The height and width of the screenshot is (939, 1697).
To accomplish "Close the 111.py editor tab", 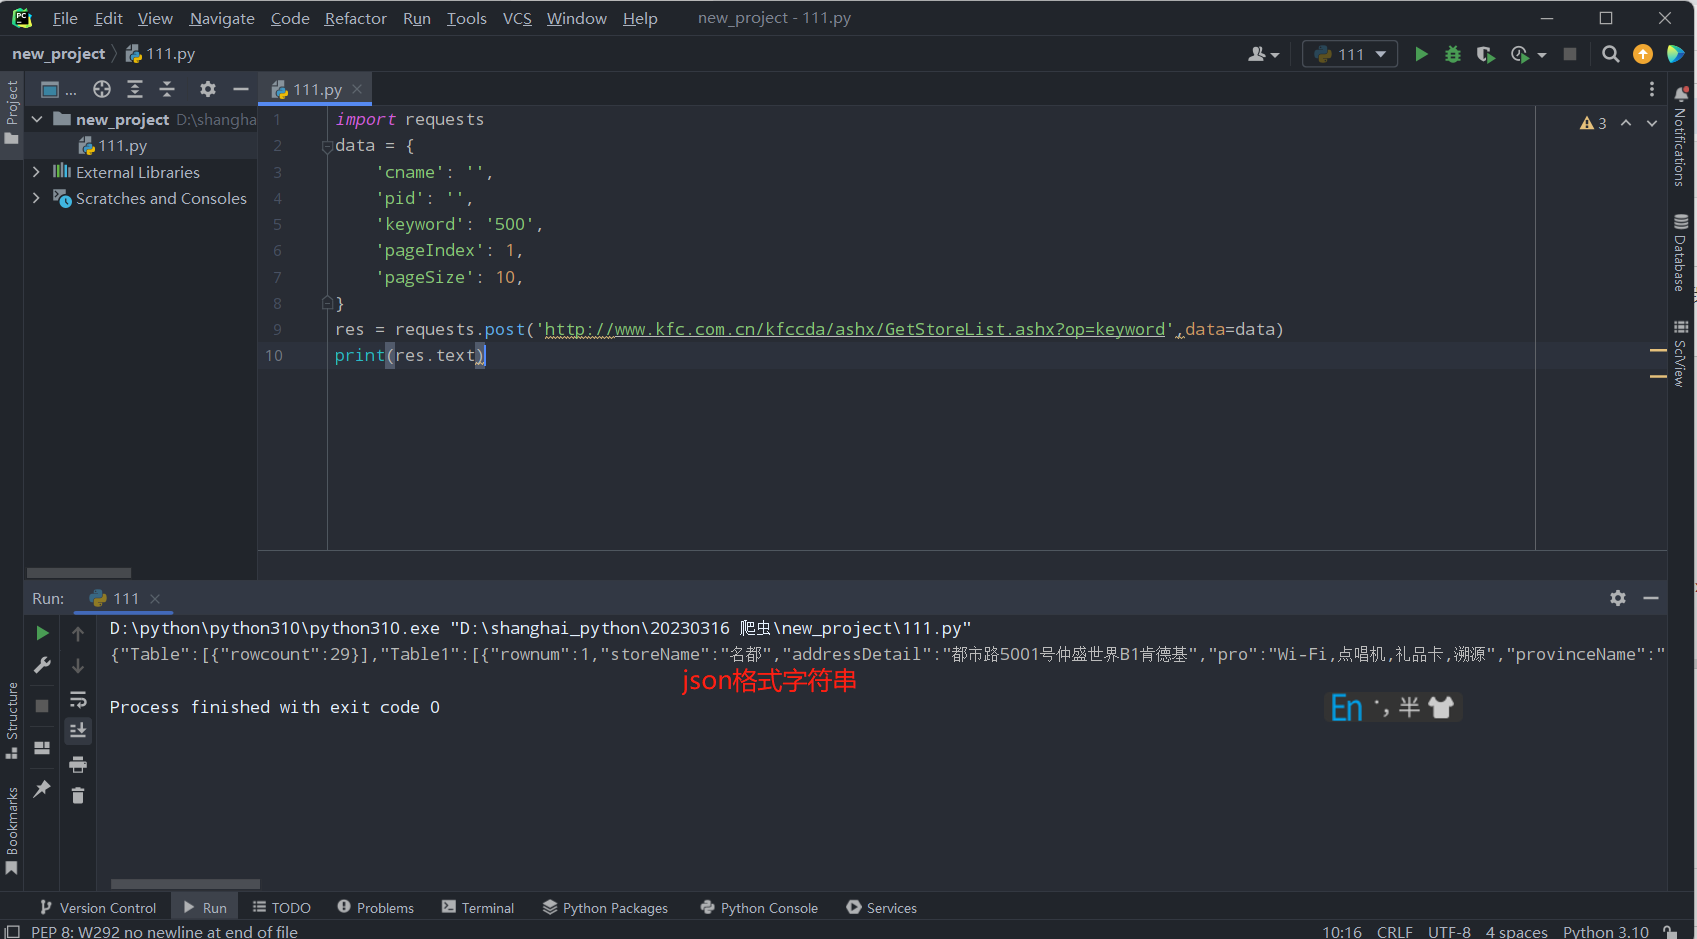I will pos(357,89).
